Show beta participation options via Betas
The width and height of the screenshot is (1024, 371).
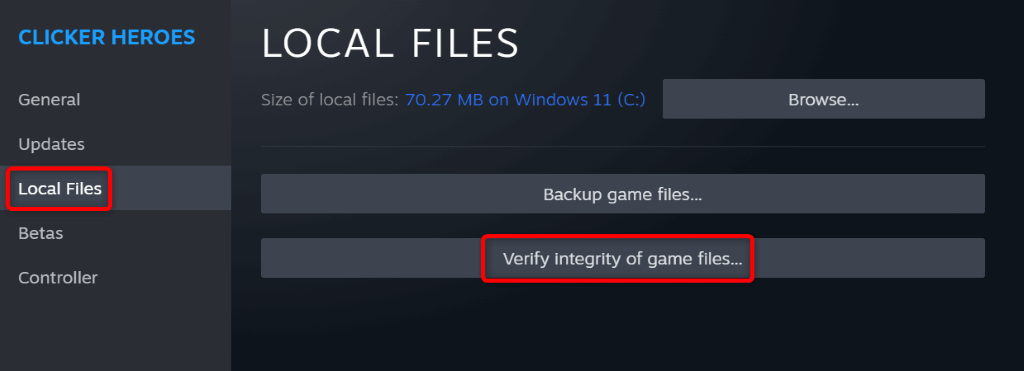(x=40, y=233)
